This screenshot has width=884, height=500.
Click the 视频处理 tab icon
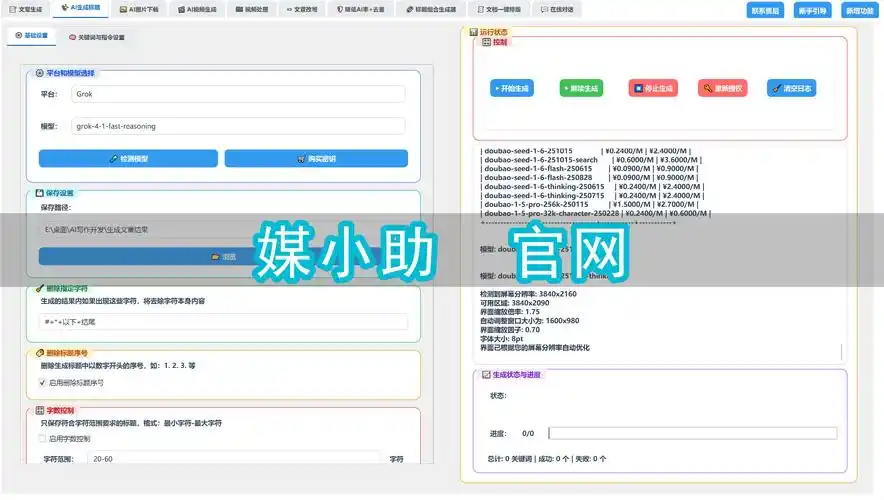[x=239, y=10]
